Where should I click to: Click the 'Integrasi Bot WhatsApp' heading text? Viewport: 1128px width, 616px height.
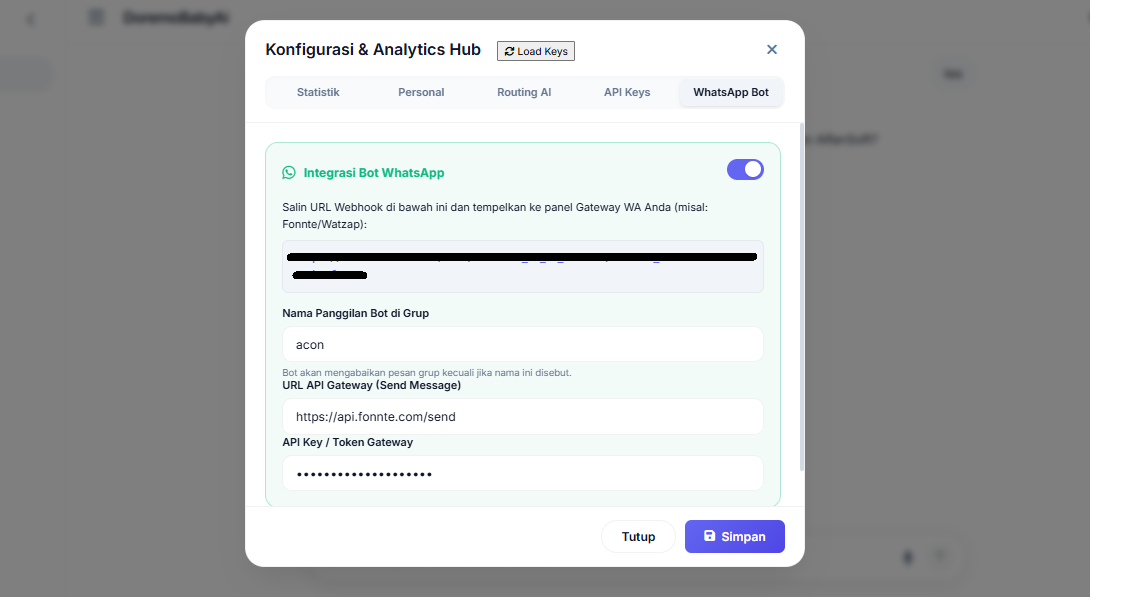pyautogui.click(x=374, y=173)
